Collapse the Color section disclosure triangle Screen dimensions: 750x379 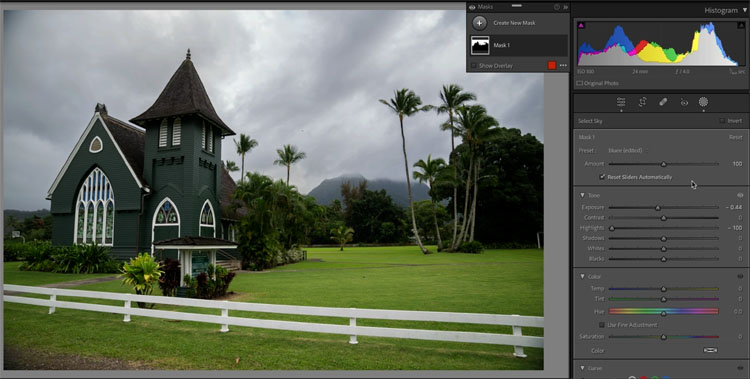tap(582, 277)
